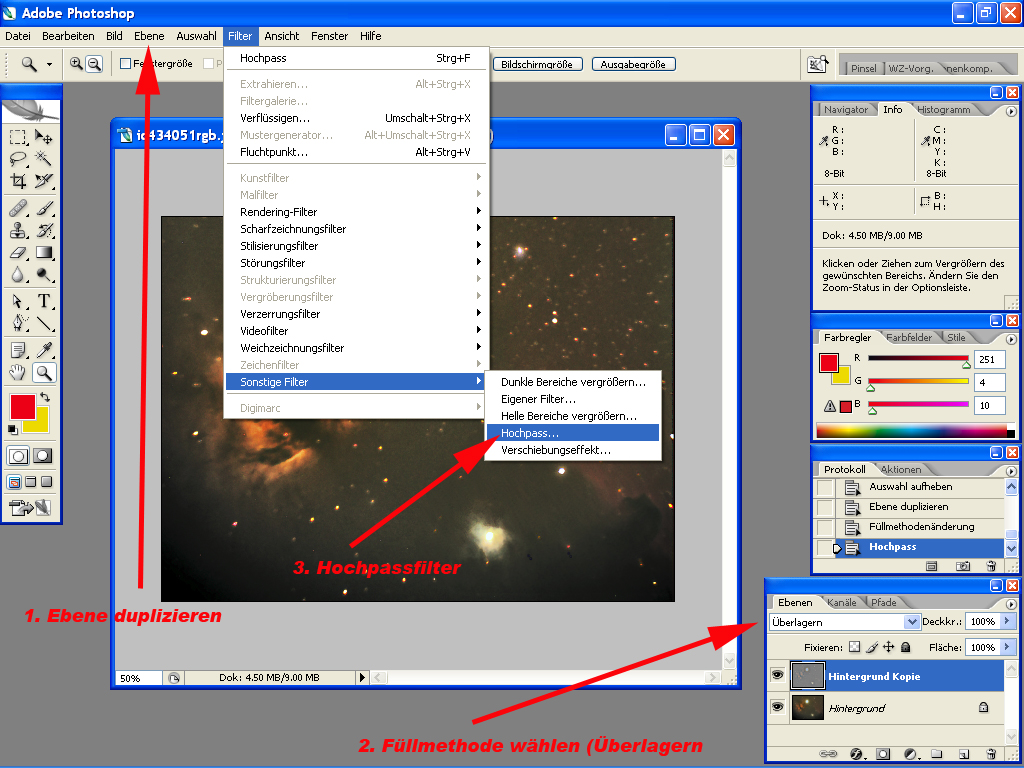Enable the Fenstergröße checkbox
Viewport: 1024px width, 768px height.
(126, 63)
